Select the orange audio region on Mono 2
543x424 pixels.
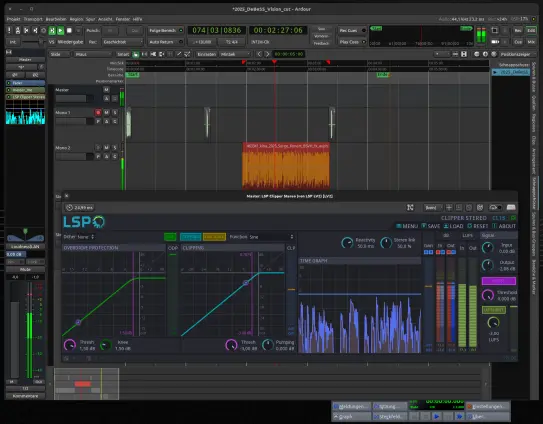click(286, 166)
